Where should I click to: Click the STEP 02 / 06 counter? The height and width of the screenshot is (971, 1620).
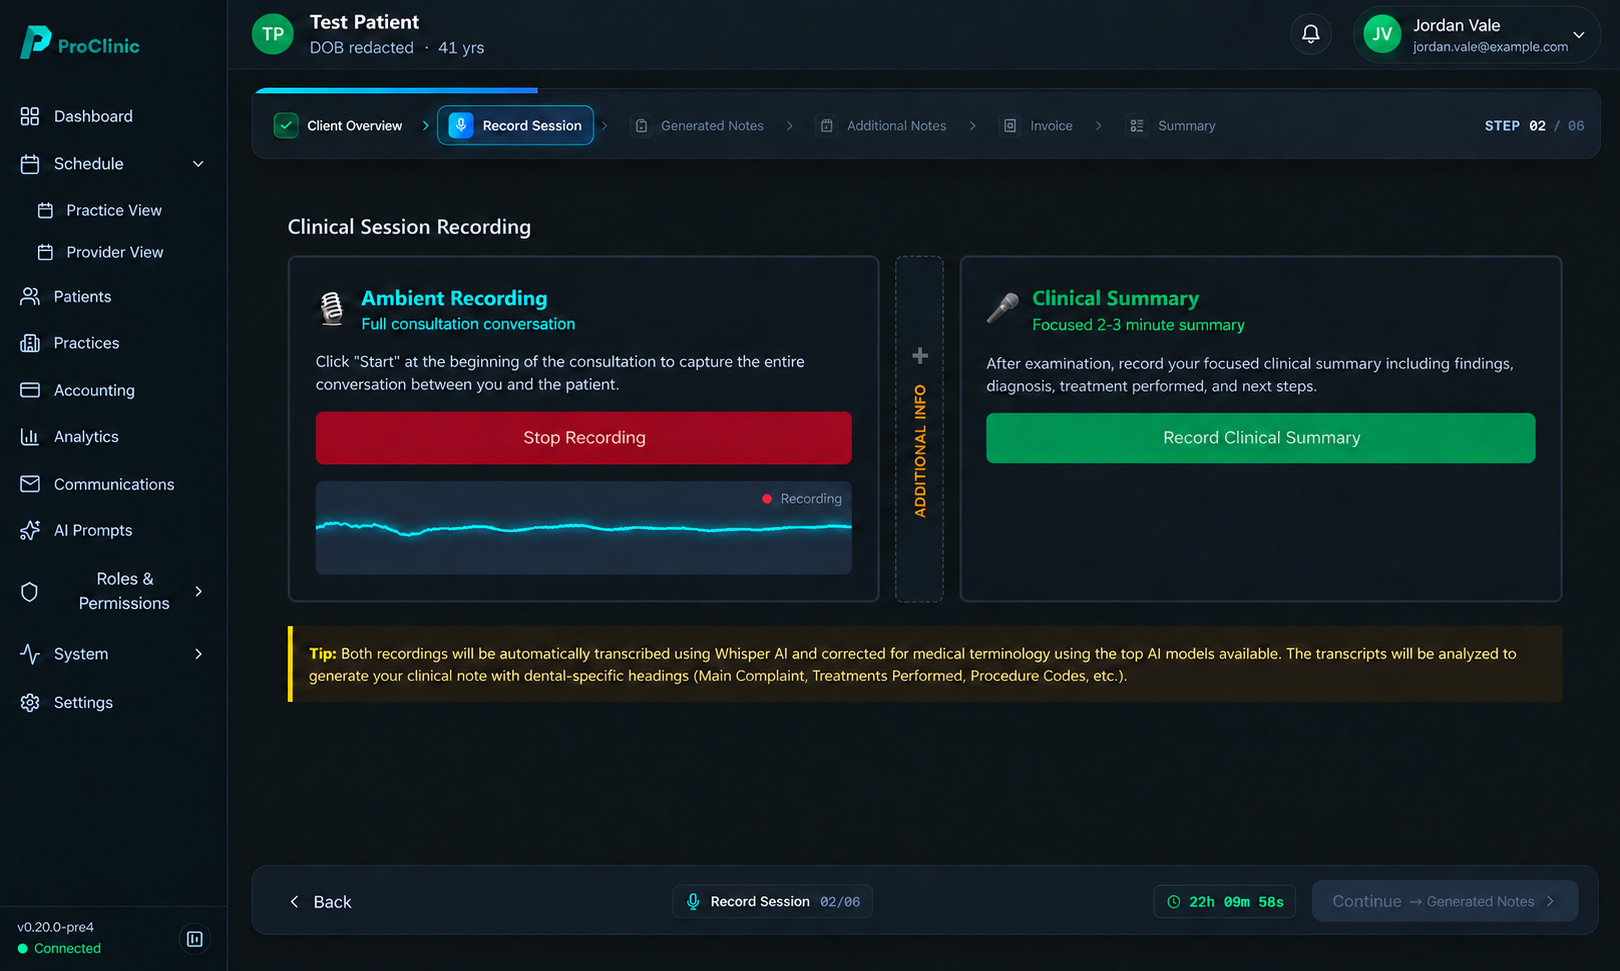1534,126
